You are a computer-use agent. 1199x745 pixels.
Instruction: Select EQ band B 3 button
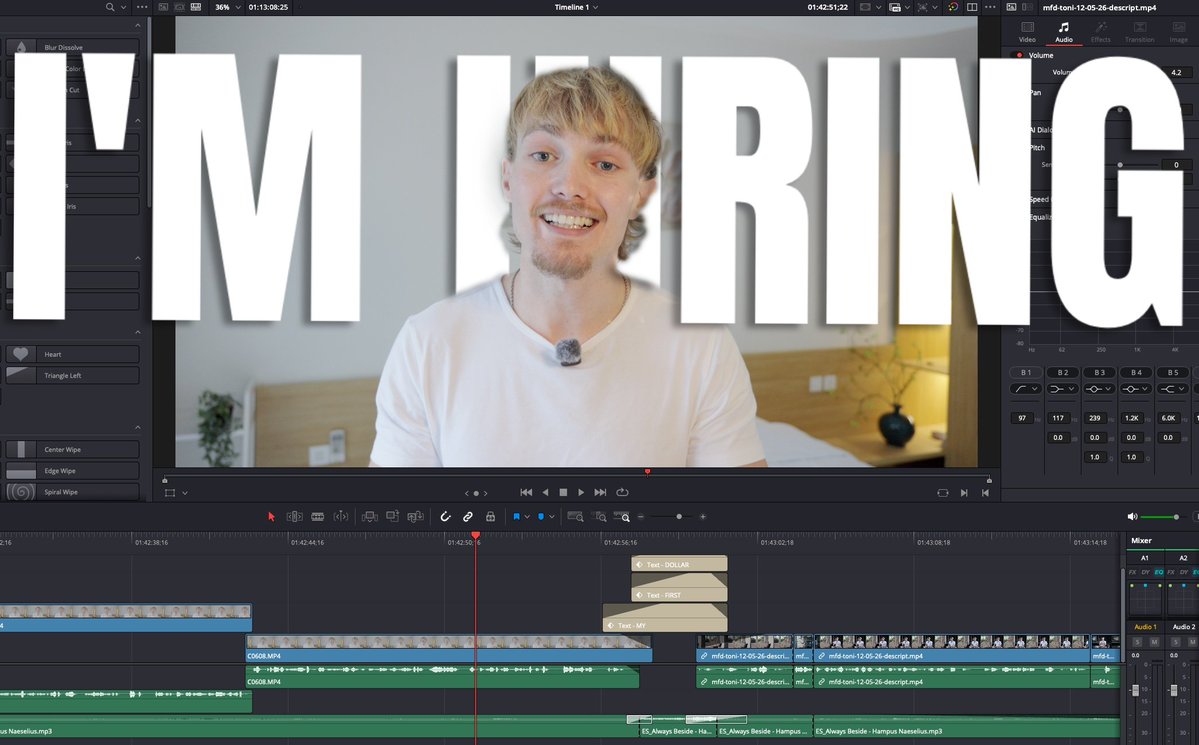[1100, 372]
